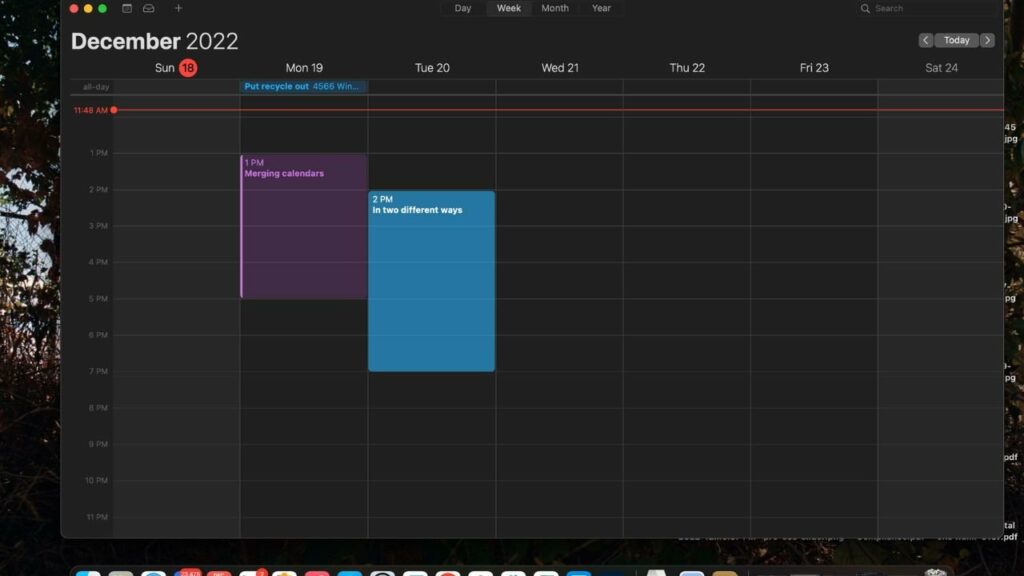Go to previous week with left chevron
This screenshot has height=576, width=1024.
[926, 40]
